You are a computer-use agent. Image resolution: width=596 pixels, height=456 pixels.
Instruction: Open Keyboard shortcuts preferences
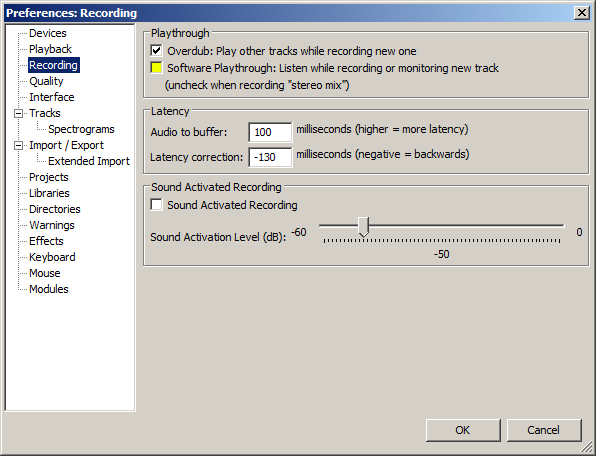(x=52, y=257)
